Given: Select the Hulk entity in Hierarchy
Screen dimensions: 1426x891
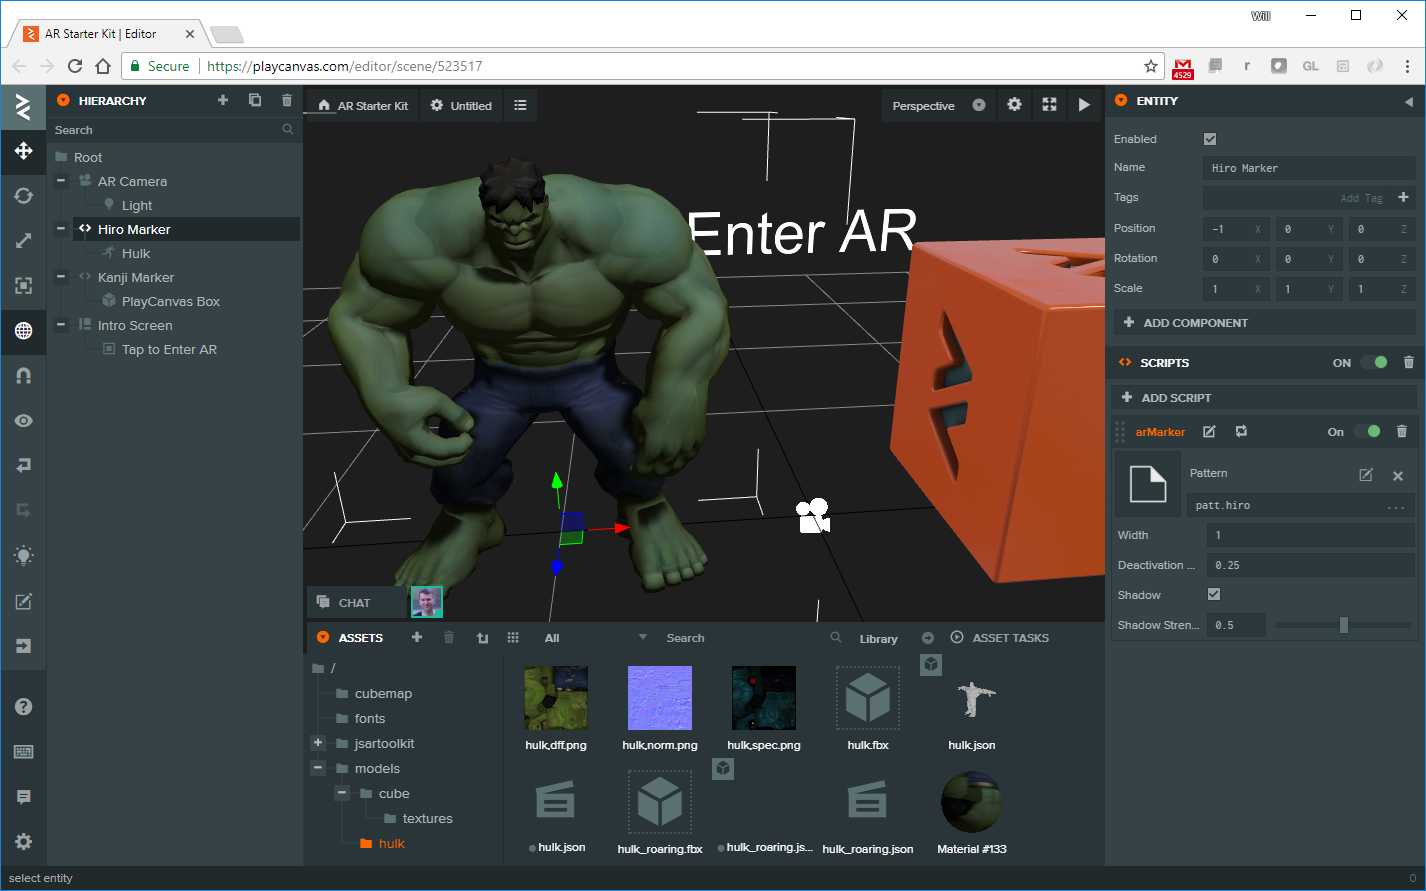Looking at the screenshot, I should pyautogui.click(x=136, y=253).
